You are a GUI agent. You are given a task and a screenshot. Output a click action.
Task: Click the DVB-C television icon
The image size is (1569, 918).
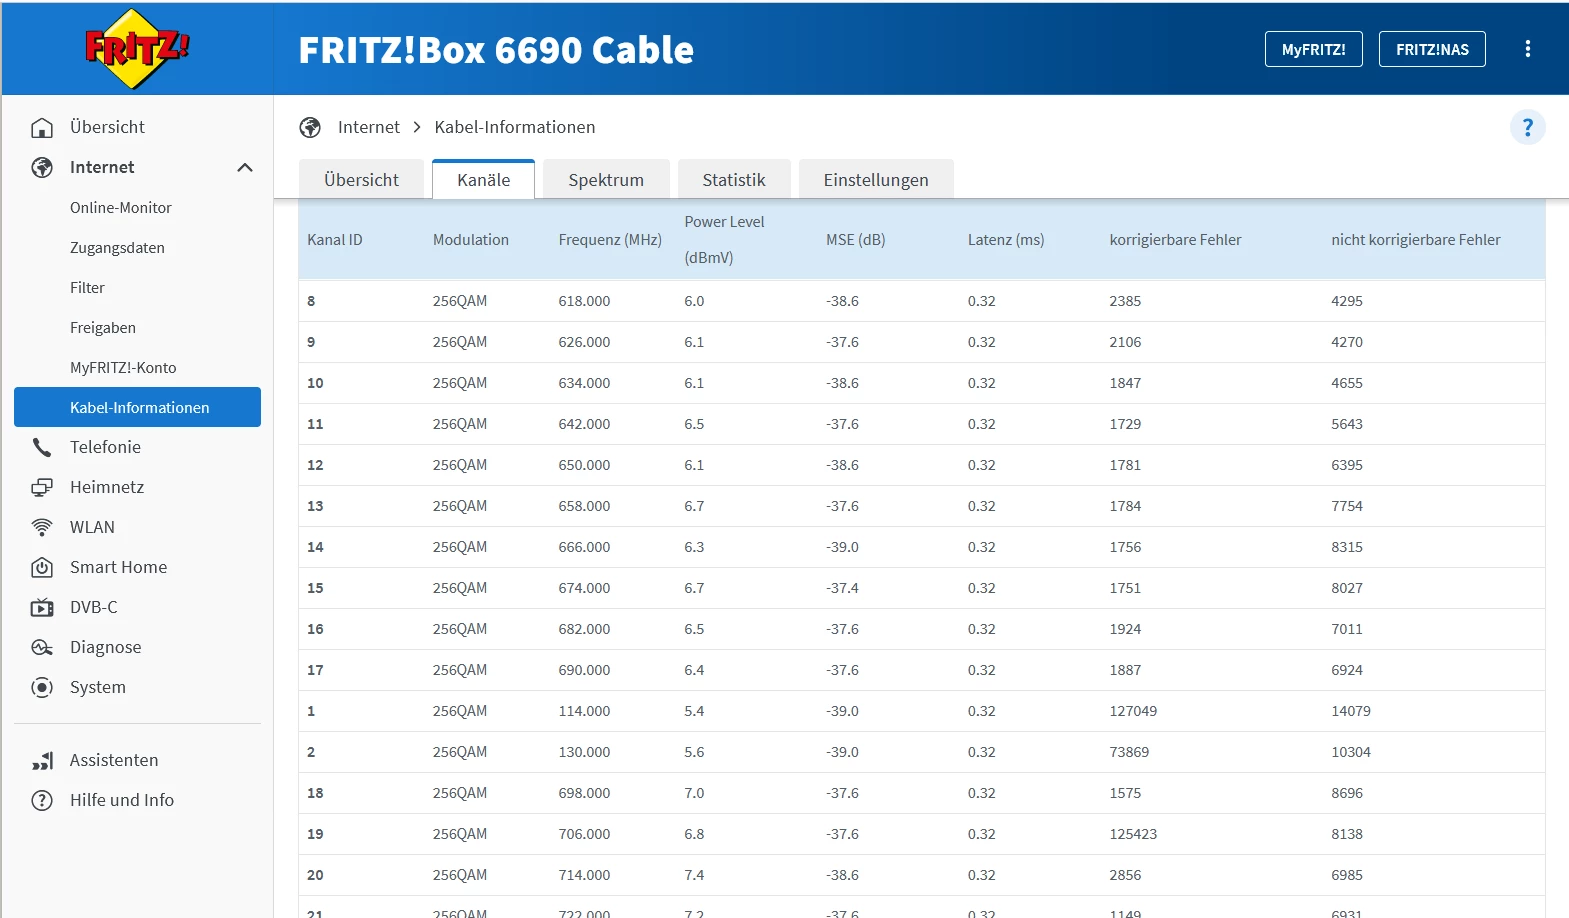click(x=42, y=607)
